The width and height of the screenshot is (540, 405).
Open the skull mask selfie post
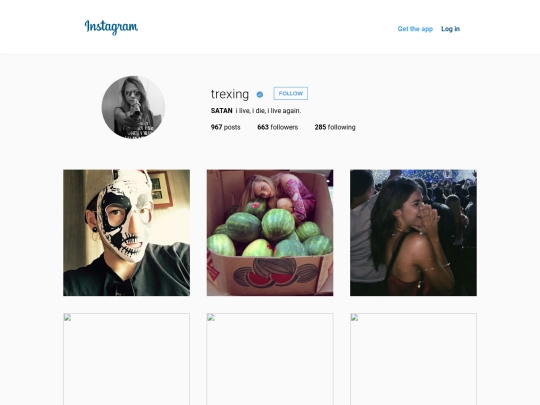point(126,232)
